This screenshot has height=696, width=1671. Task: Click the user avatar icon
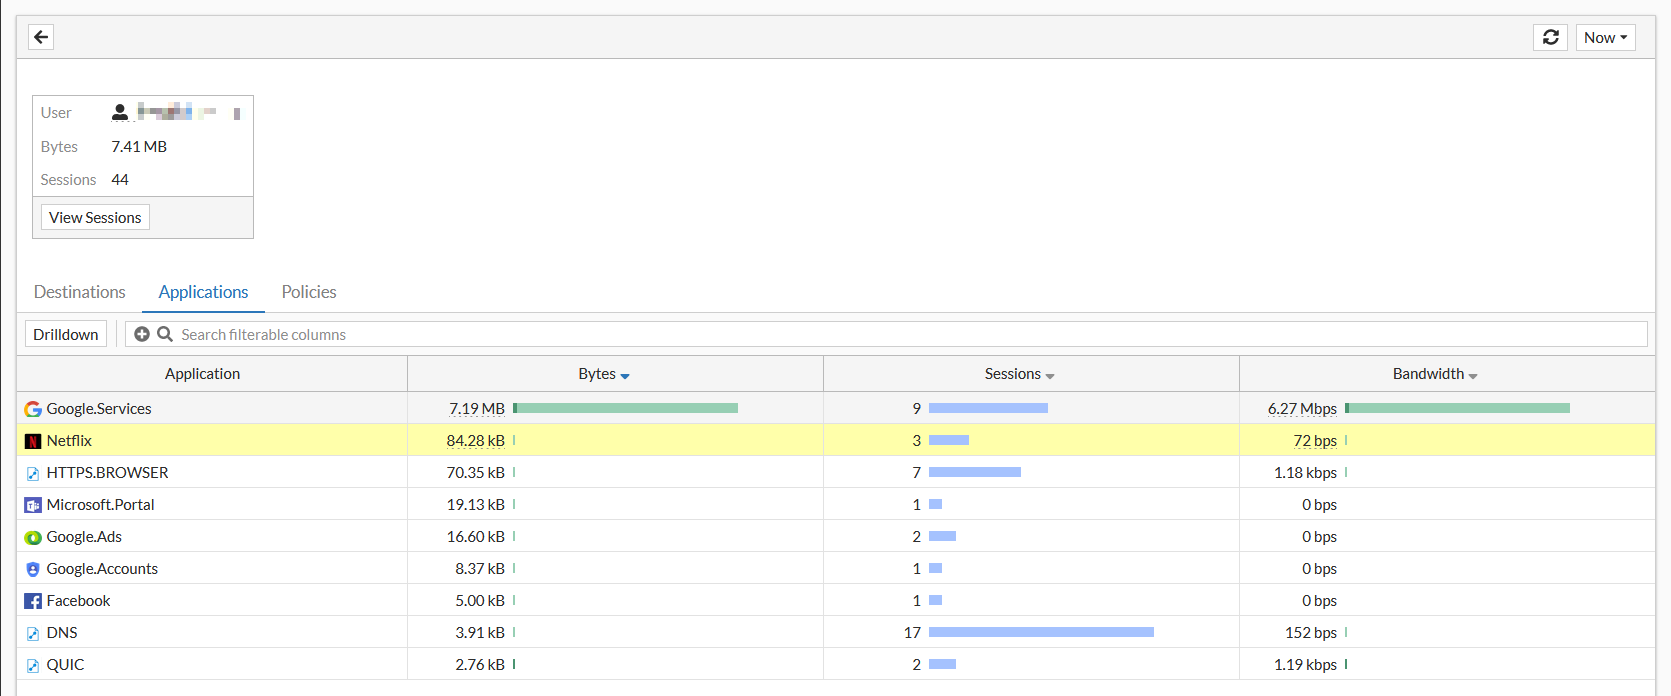(x=120, y=112)
